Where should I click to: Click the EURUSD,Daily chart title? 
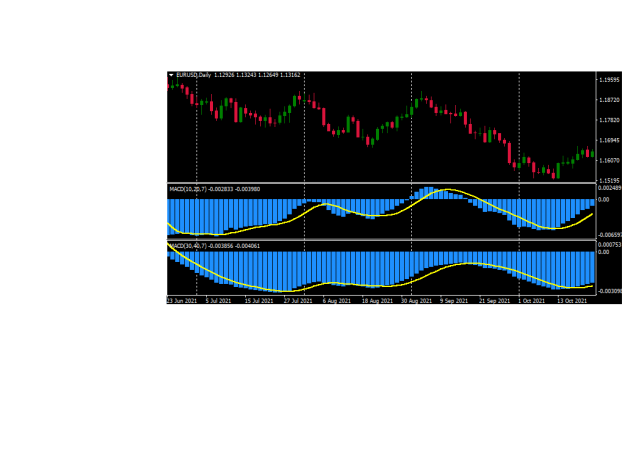[x=193, y=75]
